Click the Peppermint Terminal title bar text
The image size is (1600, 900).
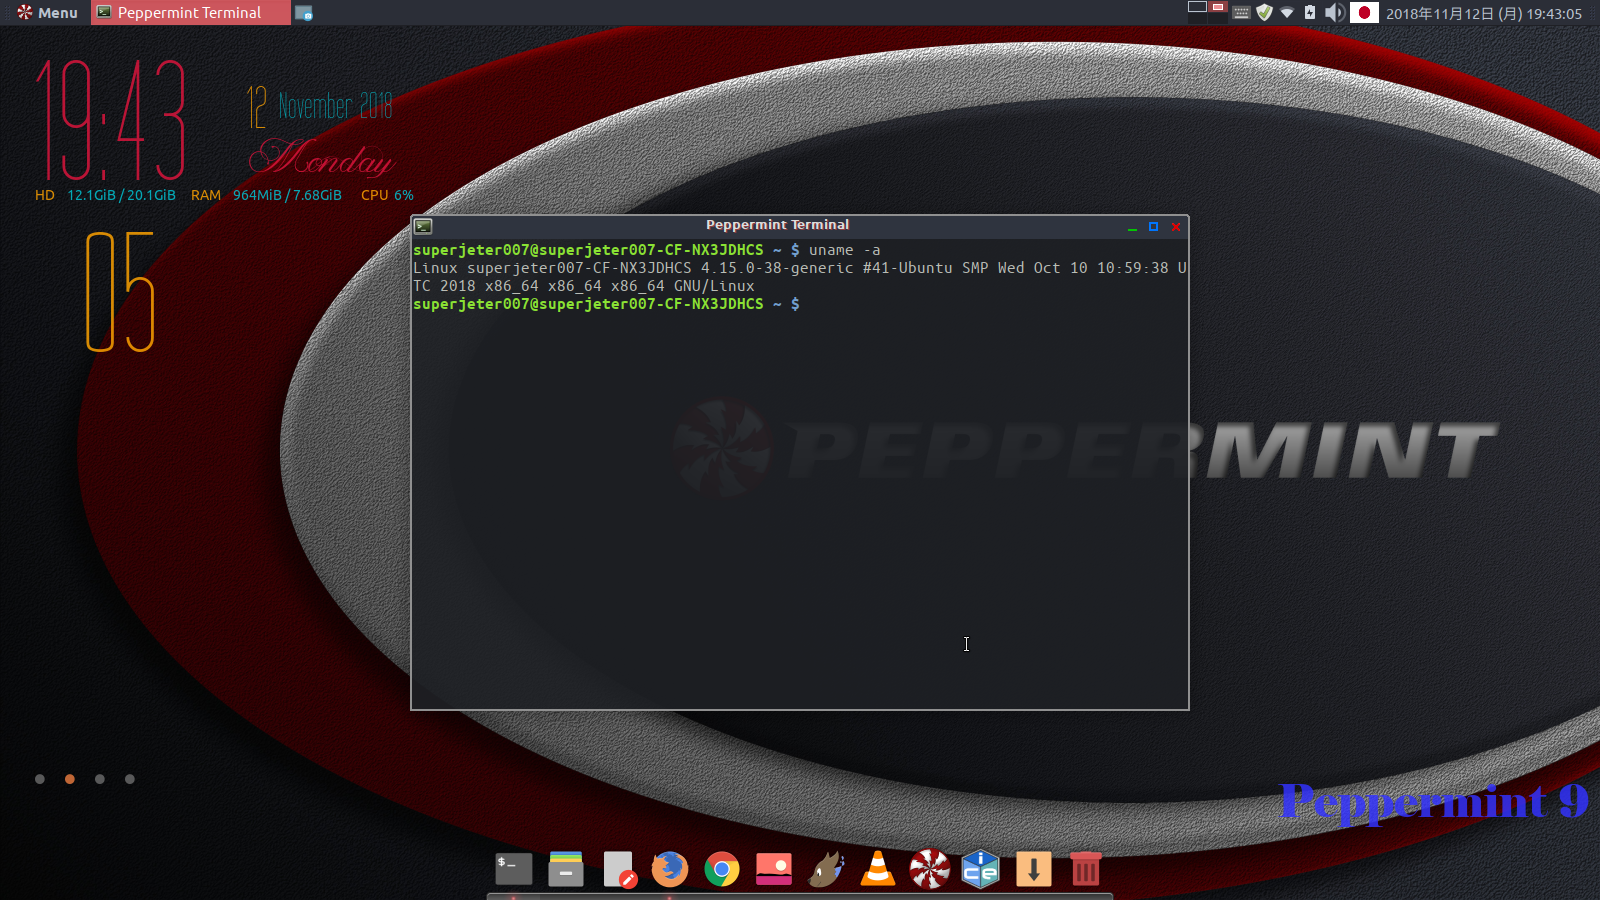[x=777, y=225]
